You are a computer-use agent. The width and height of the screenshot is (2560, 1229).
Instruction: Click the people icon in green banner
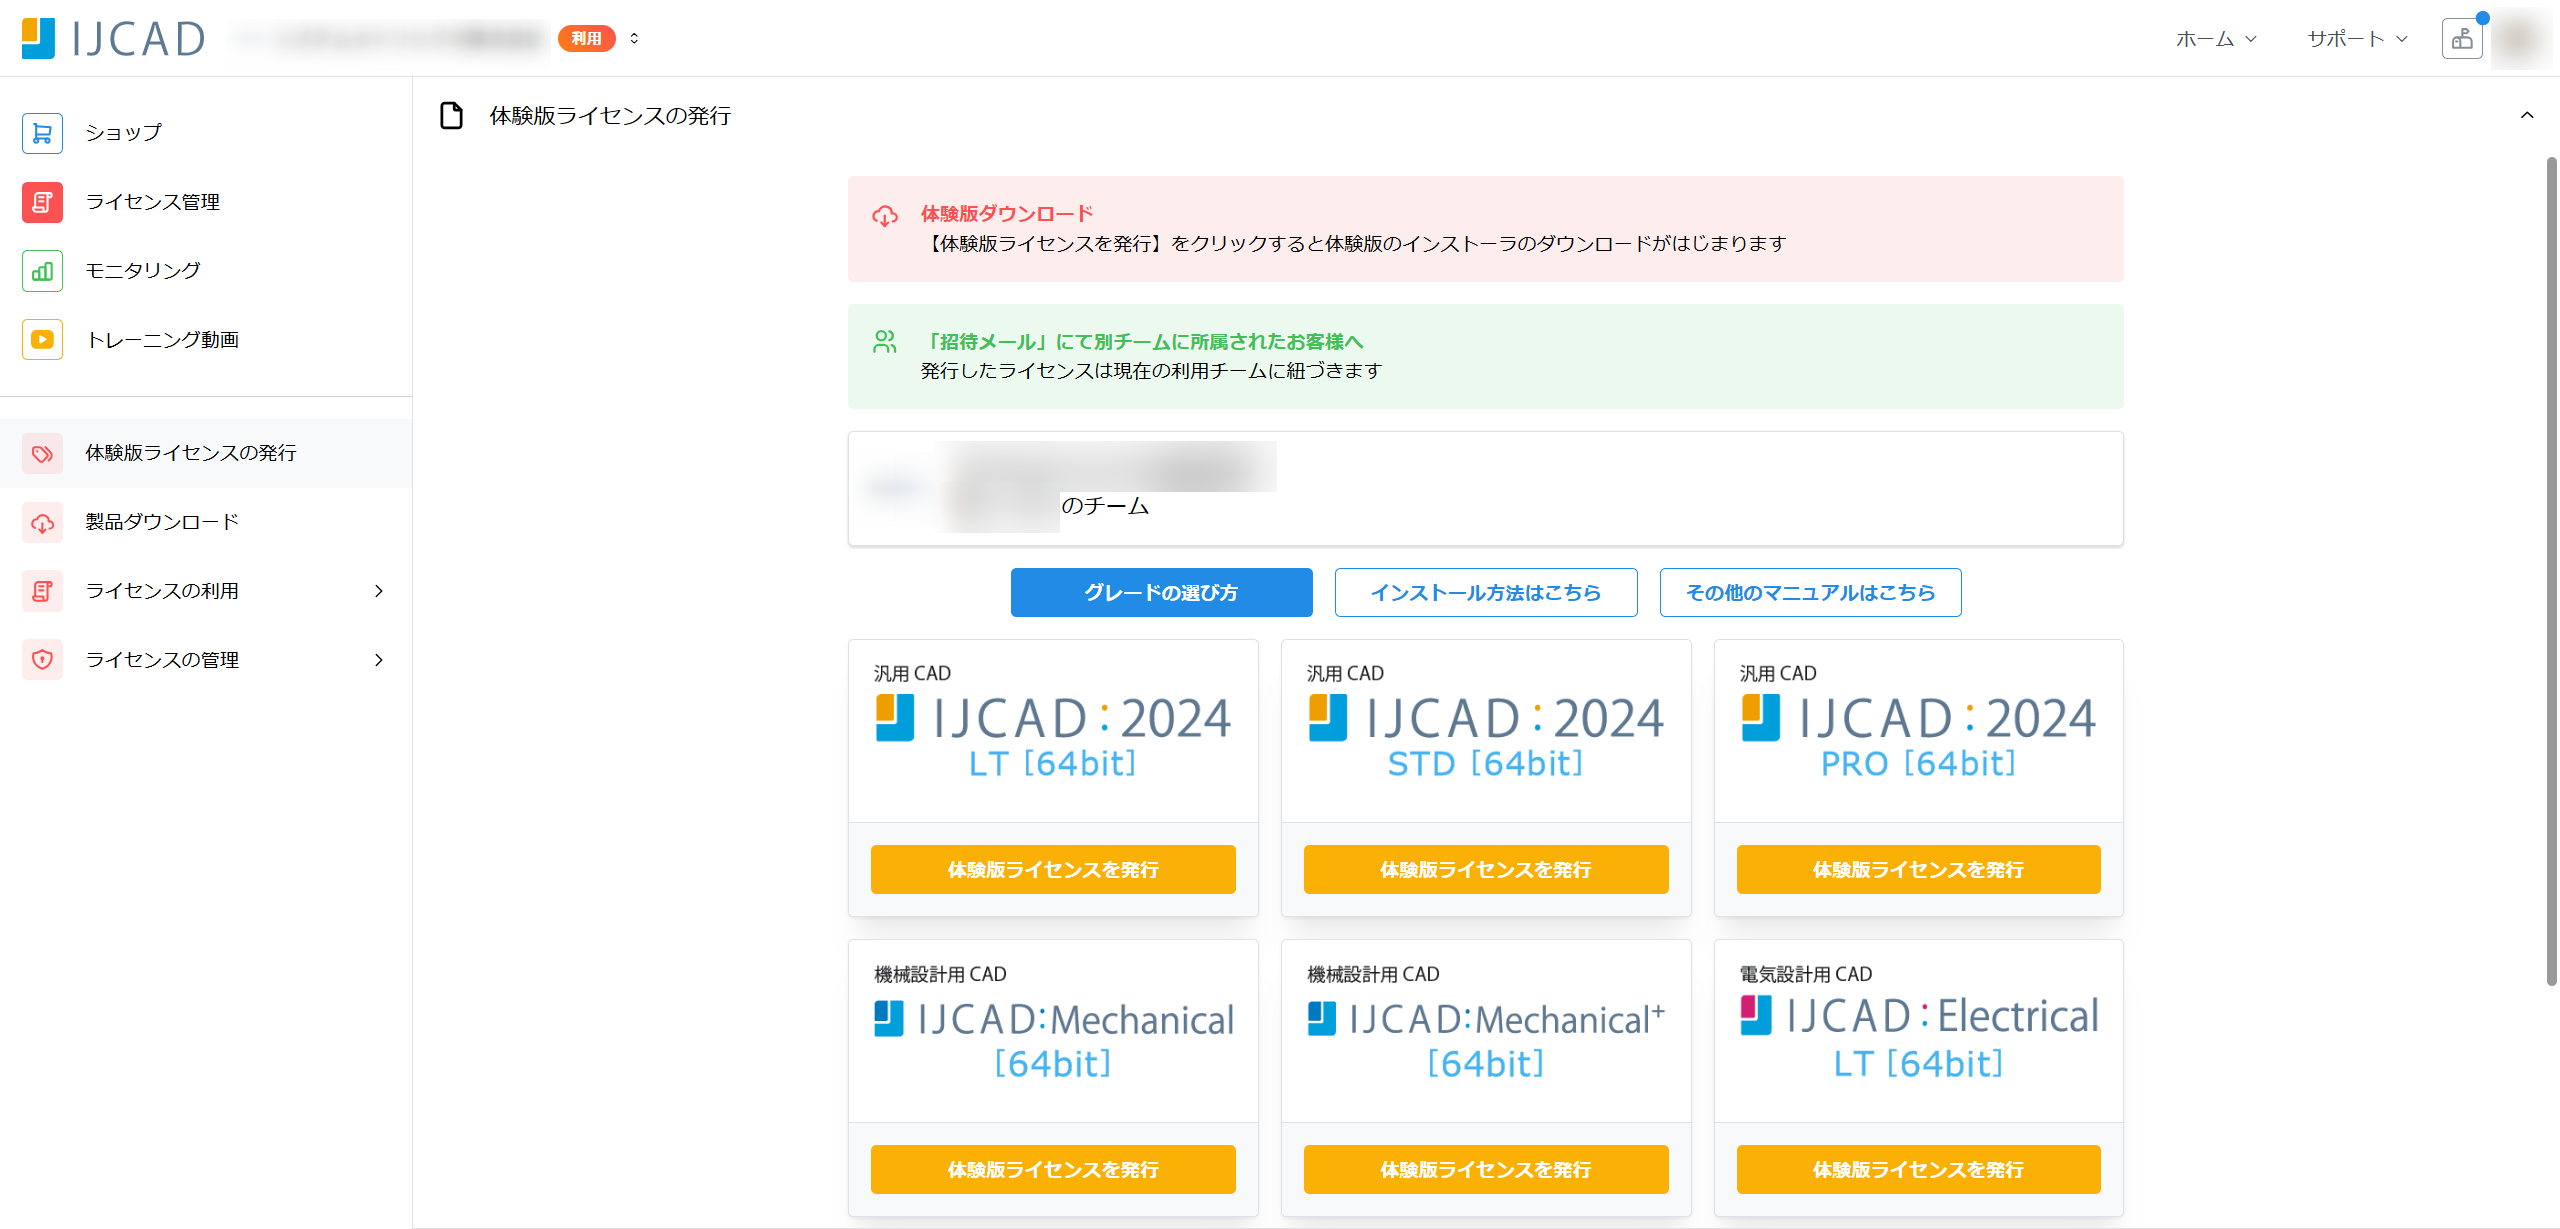coord(885,342)
